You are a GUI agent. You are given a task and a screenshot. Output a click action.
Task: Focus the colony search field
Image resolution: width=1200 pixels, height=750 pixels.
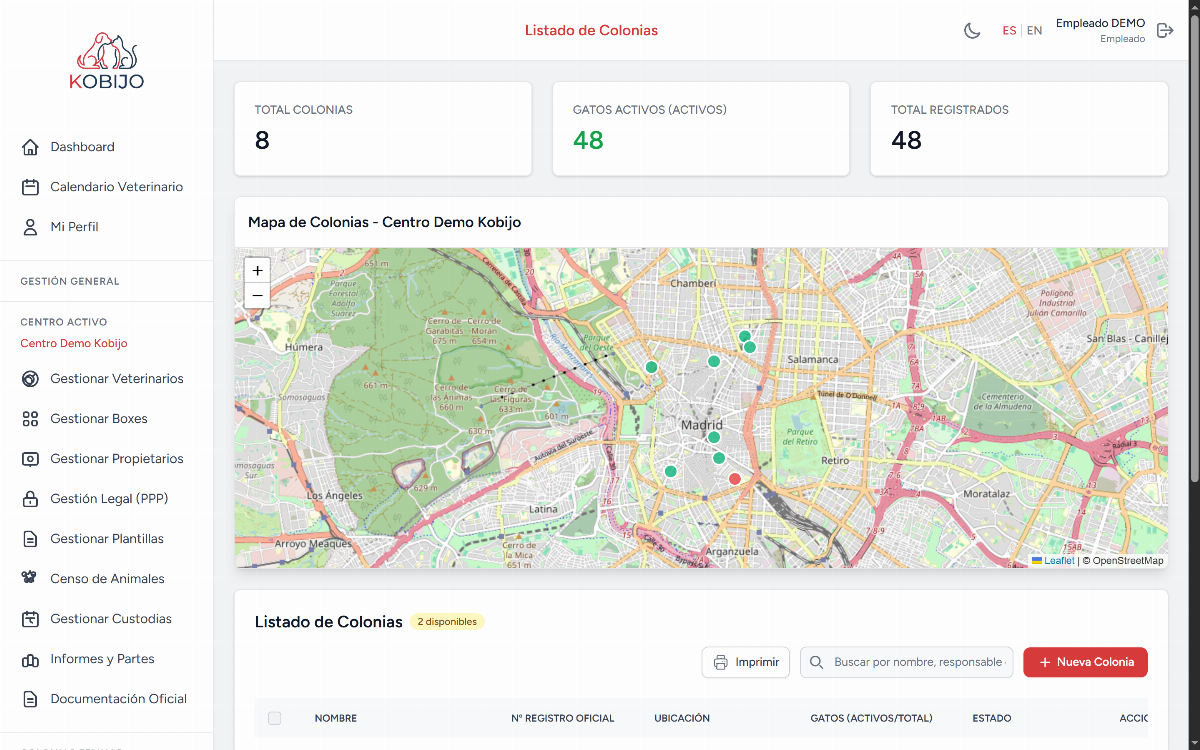click(x=906, y=662)
